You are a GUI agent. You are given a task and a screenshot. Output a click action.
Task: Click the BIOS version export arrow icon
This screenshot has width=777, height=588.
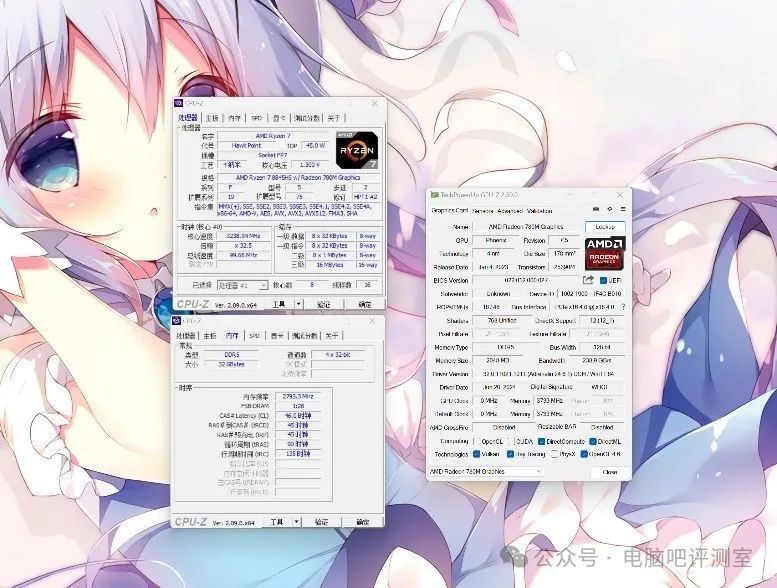click(588, 280)
